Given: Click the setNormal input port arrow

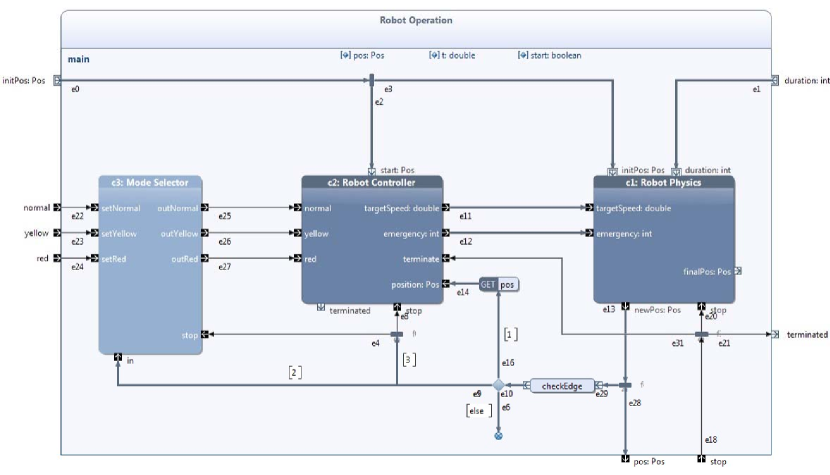Looking at the screenshot, I should (x=95, y=208).
